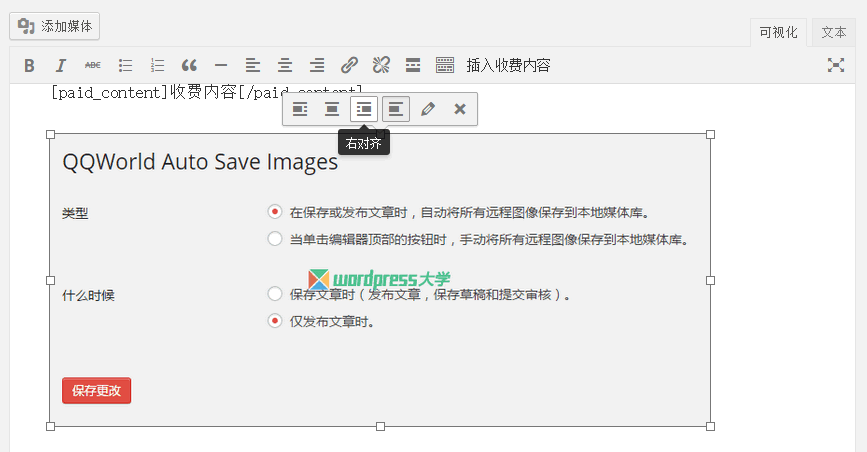867x452 pixels.
Task: Toggle italic formatting
Action: pyautogui.click(x=61, y=65)
